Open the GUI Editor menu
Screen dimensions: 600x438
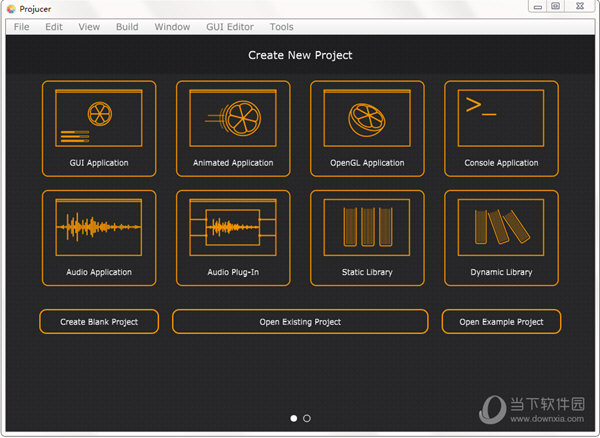click(230, 27)
